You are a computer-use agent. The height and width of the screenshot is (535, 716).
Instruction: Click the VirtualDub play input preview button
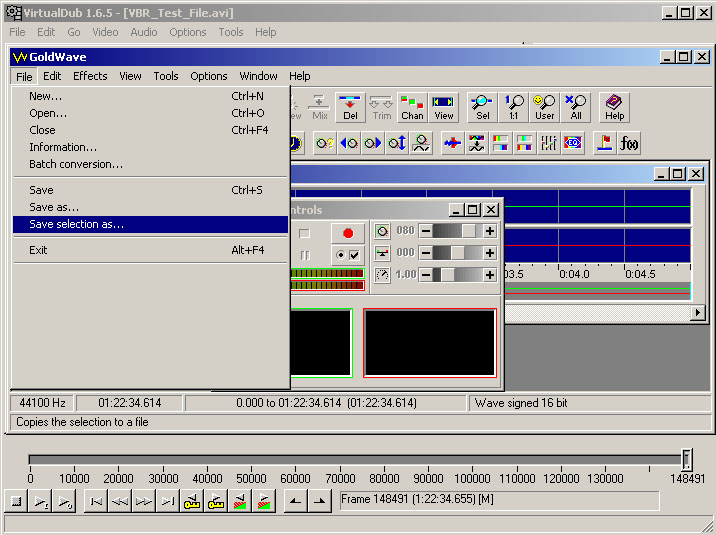(40, 501)
